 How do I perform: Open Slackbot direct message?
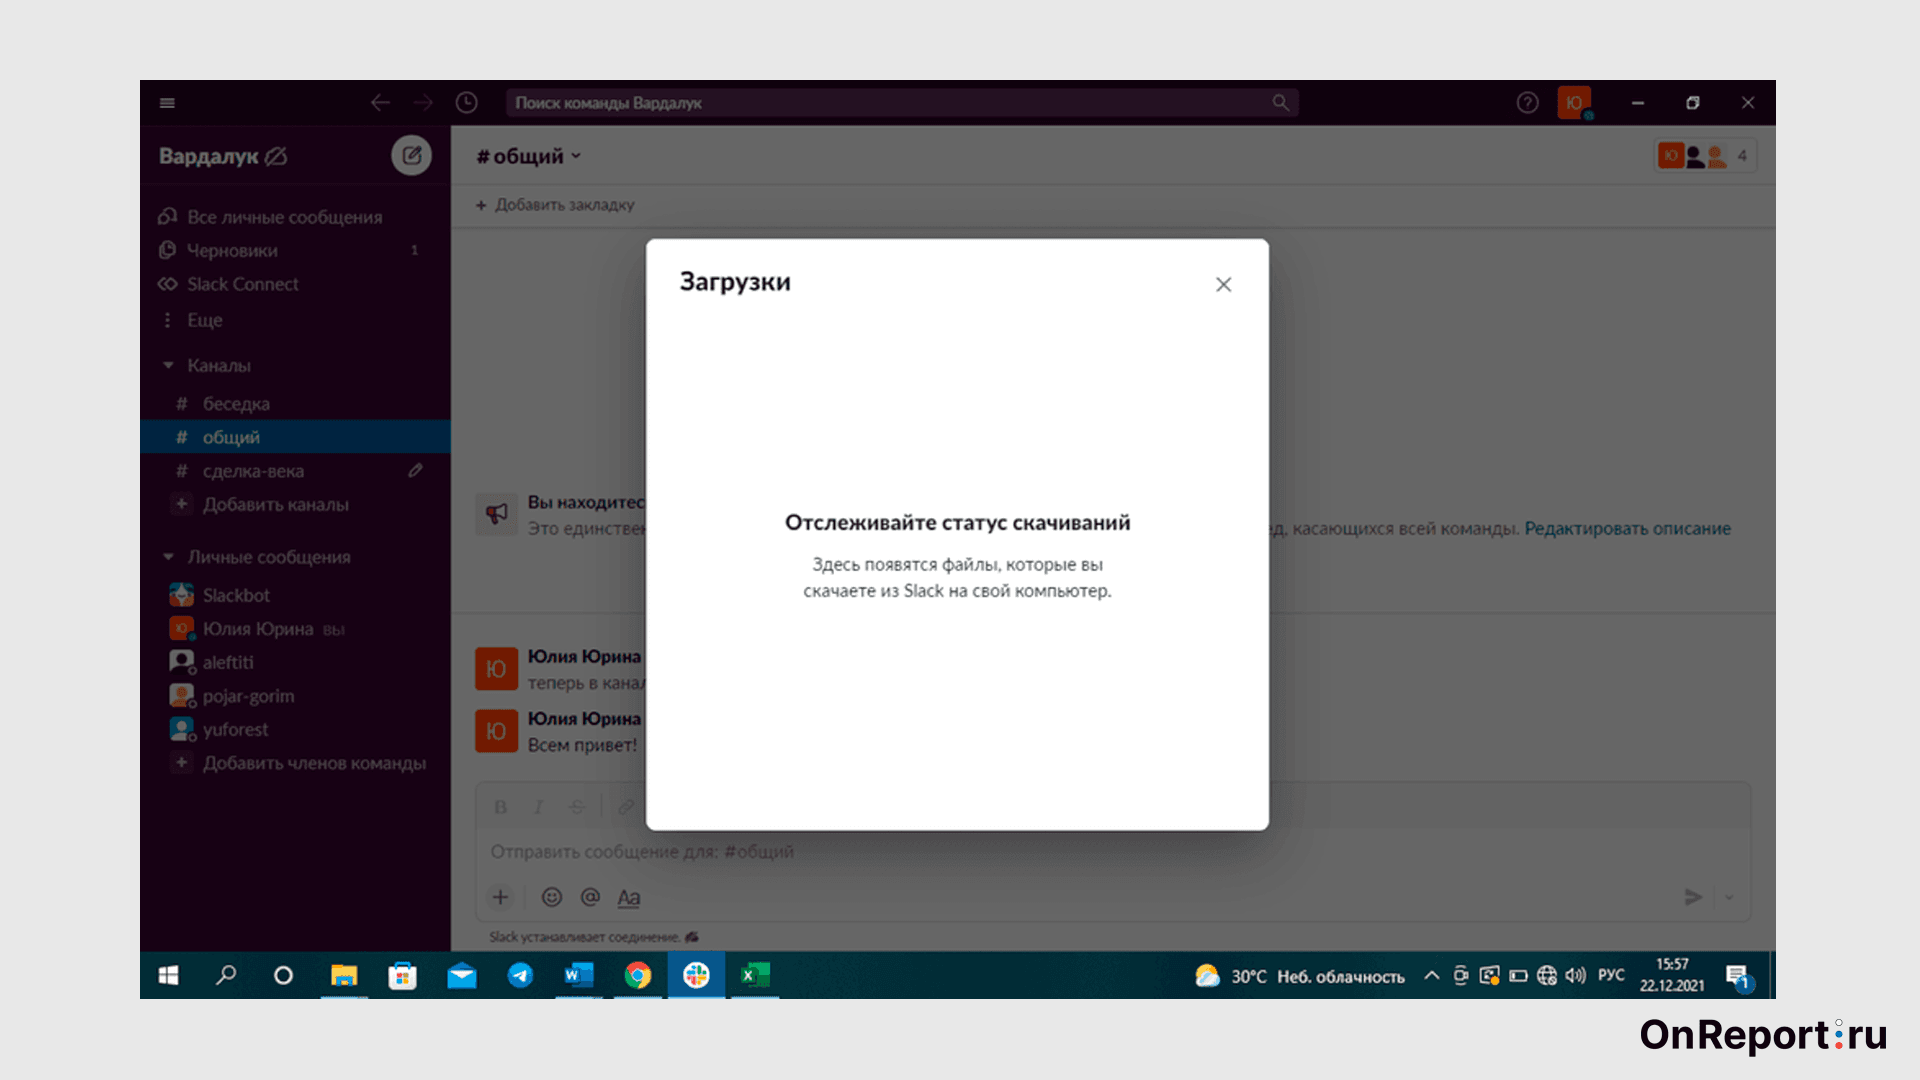pyautogui.click(x=236, y=595)
